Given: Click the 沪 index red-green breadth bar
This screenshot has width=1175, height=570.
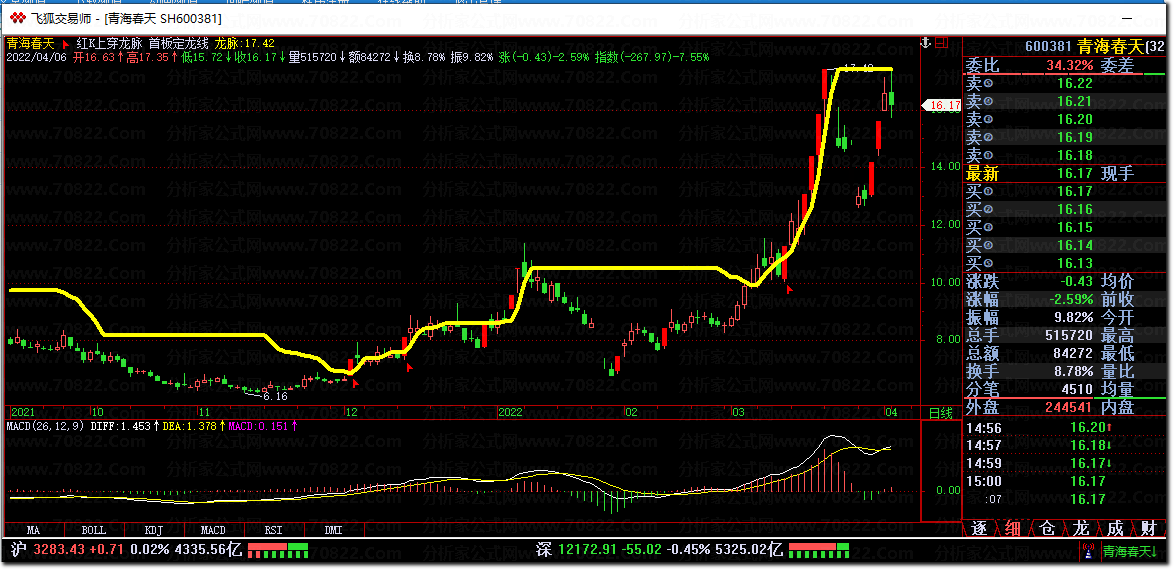Looking at the screenshot, I should (x=277, y=551).
